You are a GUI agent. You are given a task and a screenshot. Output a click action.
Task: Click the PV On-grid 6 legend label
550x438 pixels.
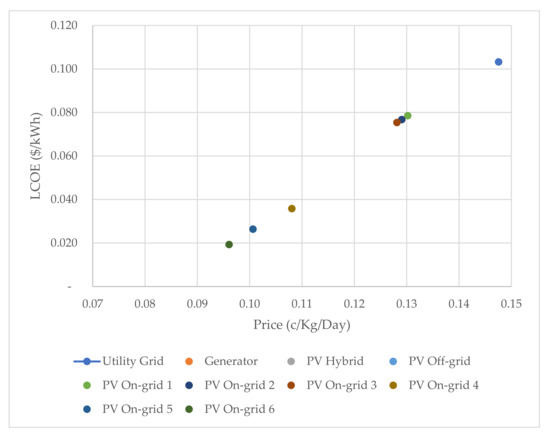(x=240, y=409)
